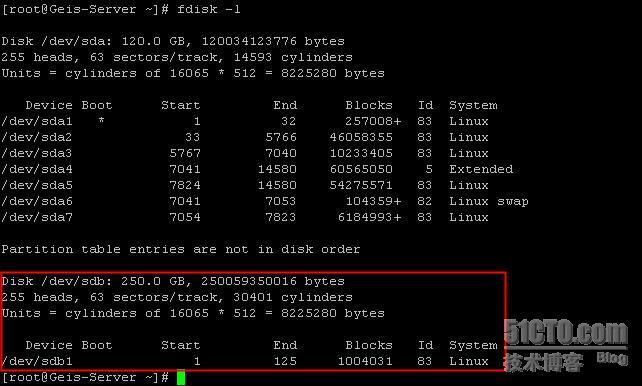Select the /dev/sda2 device name
Image resolution: width=642 pixels, height=386 pixels.
[x=37, y=138]
